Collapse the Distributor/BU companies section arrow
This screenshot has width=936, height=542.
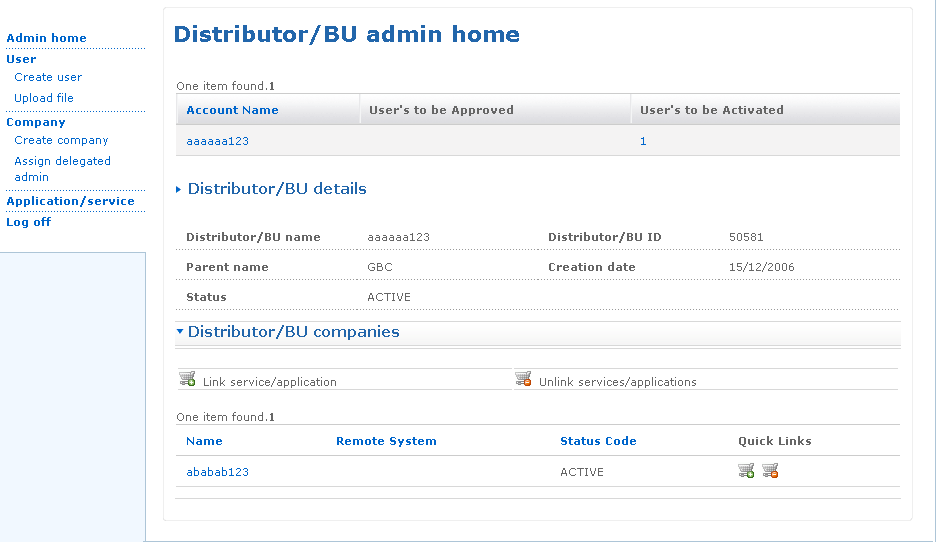[180, 331]
